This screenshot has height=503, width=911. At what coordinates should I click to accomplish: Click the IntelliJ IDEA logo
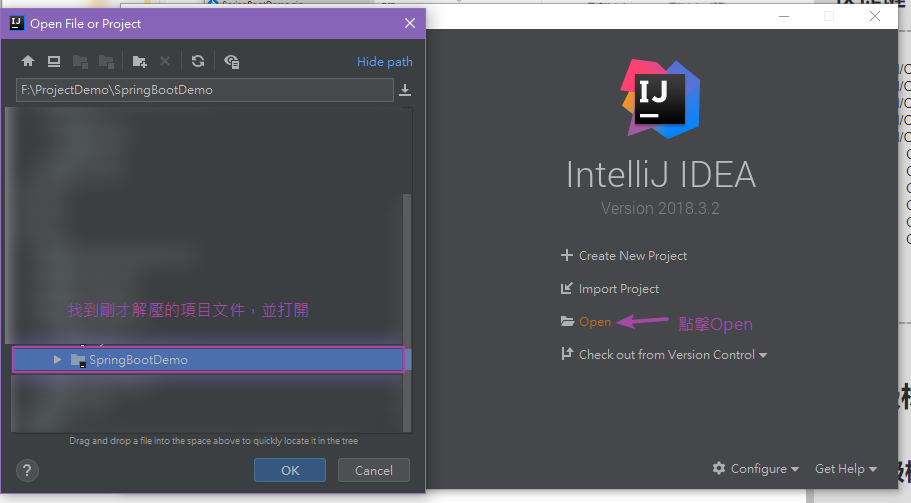coord(661,99)
